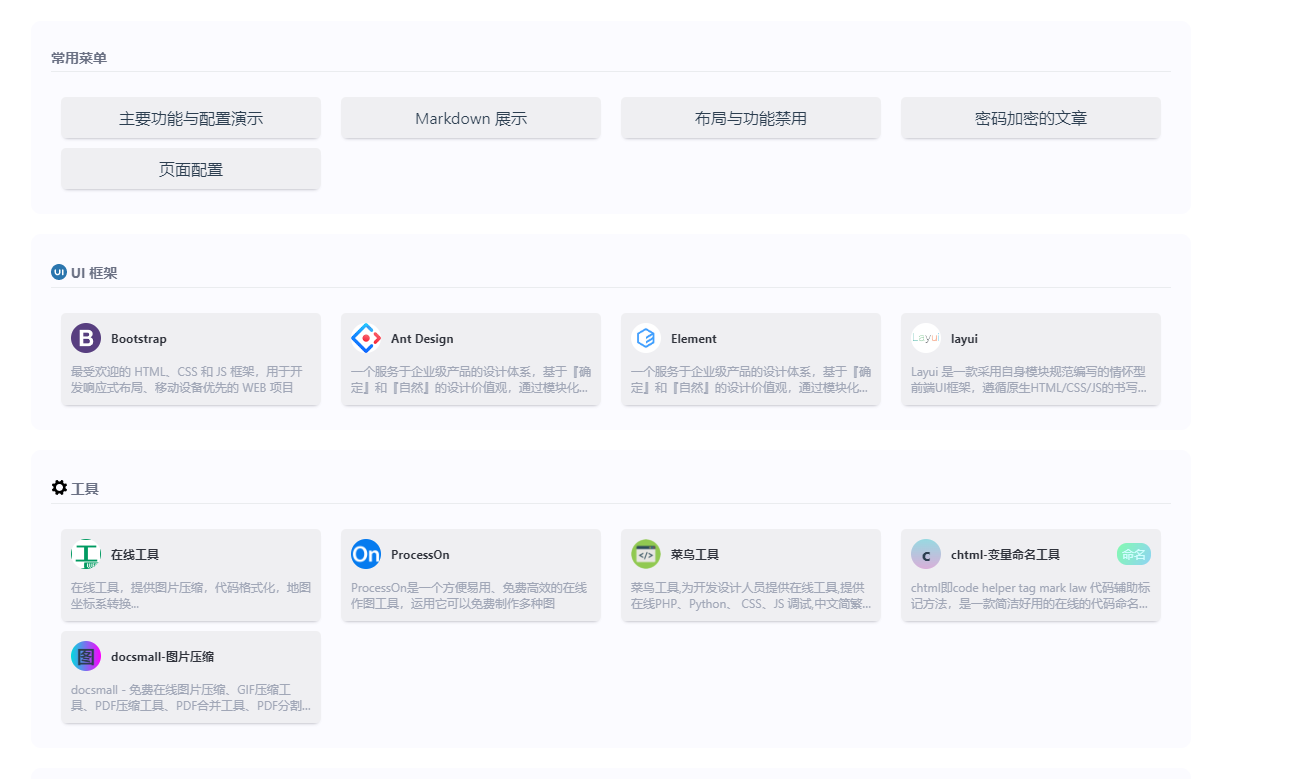Click the round layui logo icon

[x=926, y=338]
